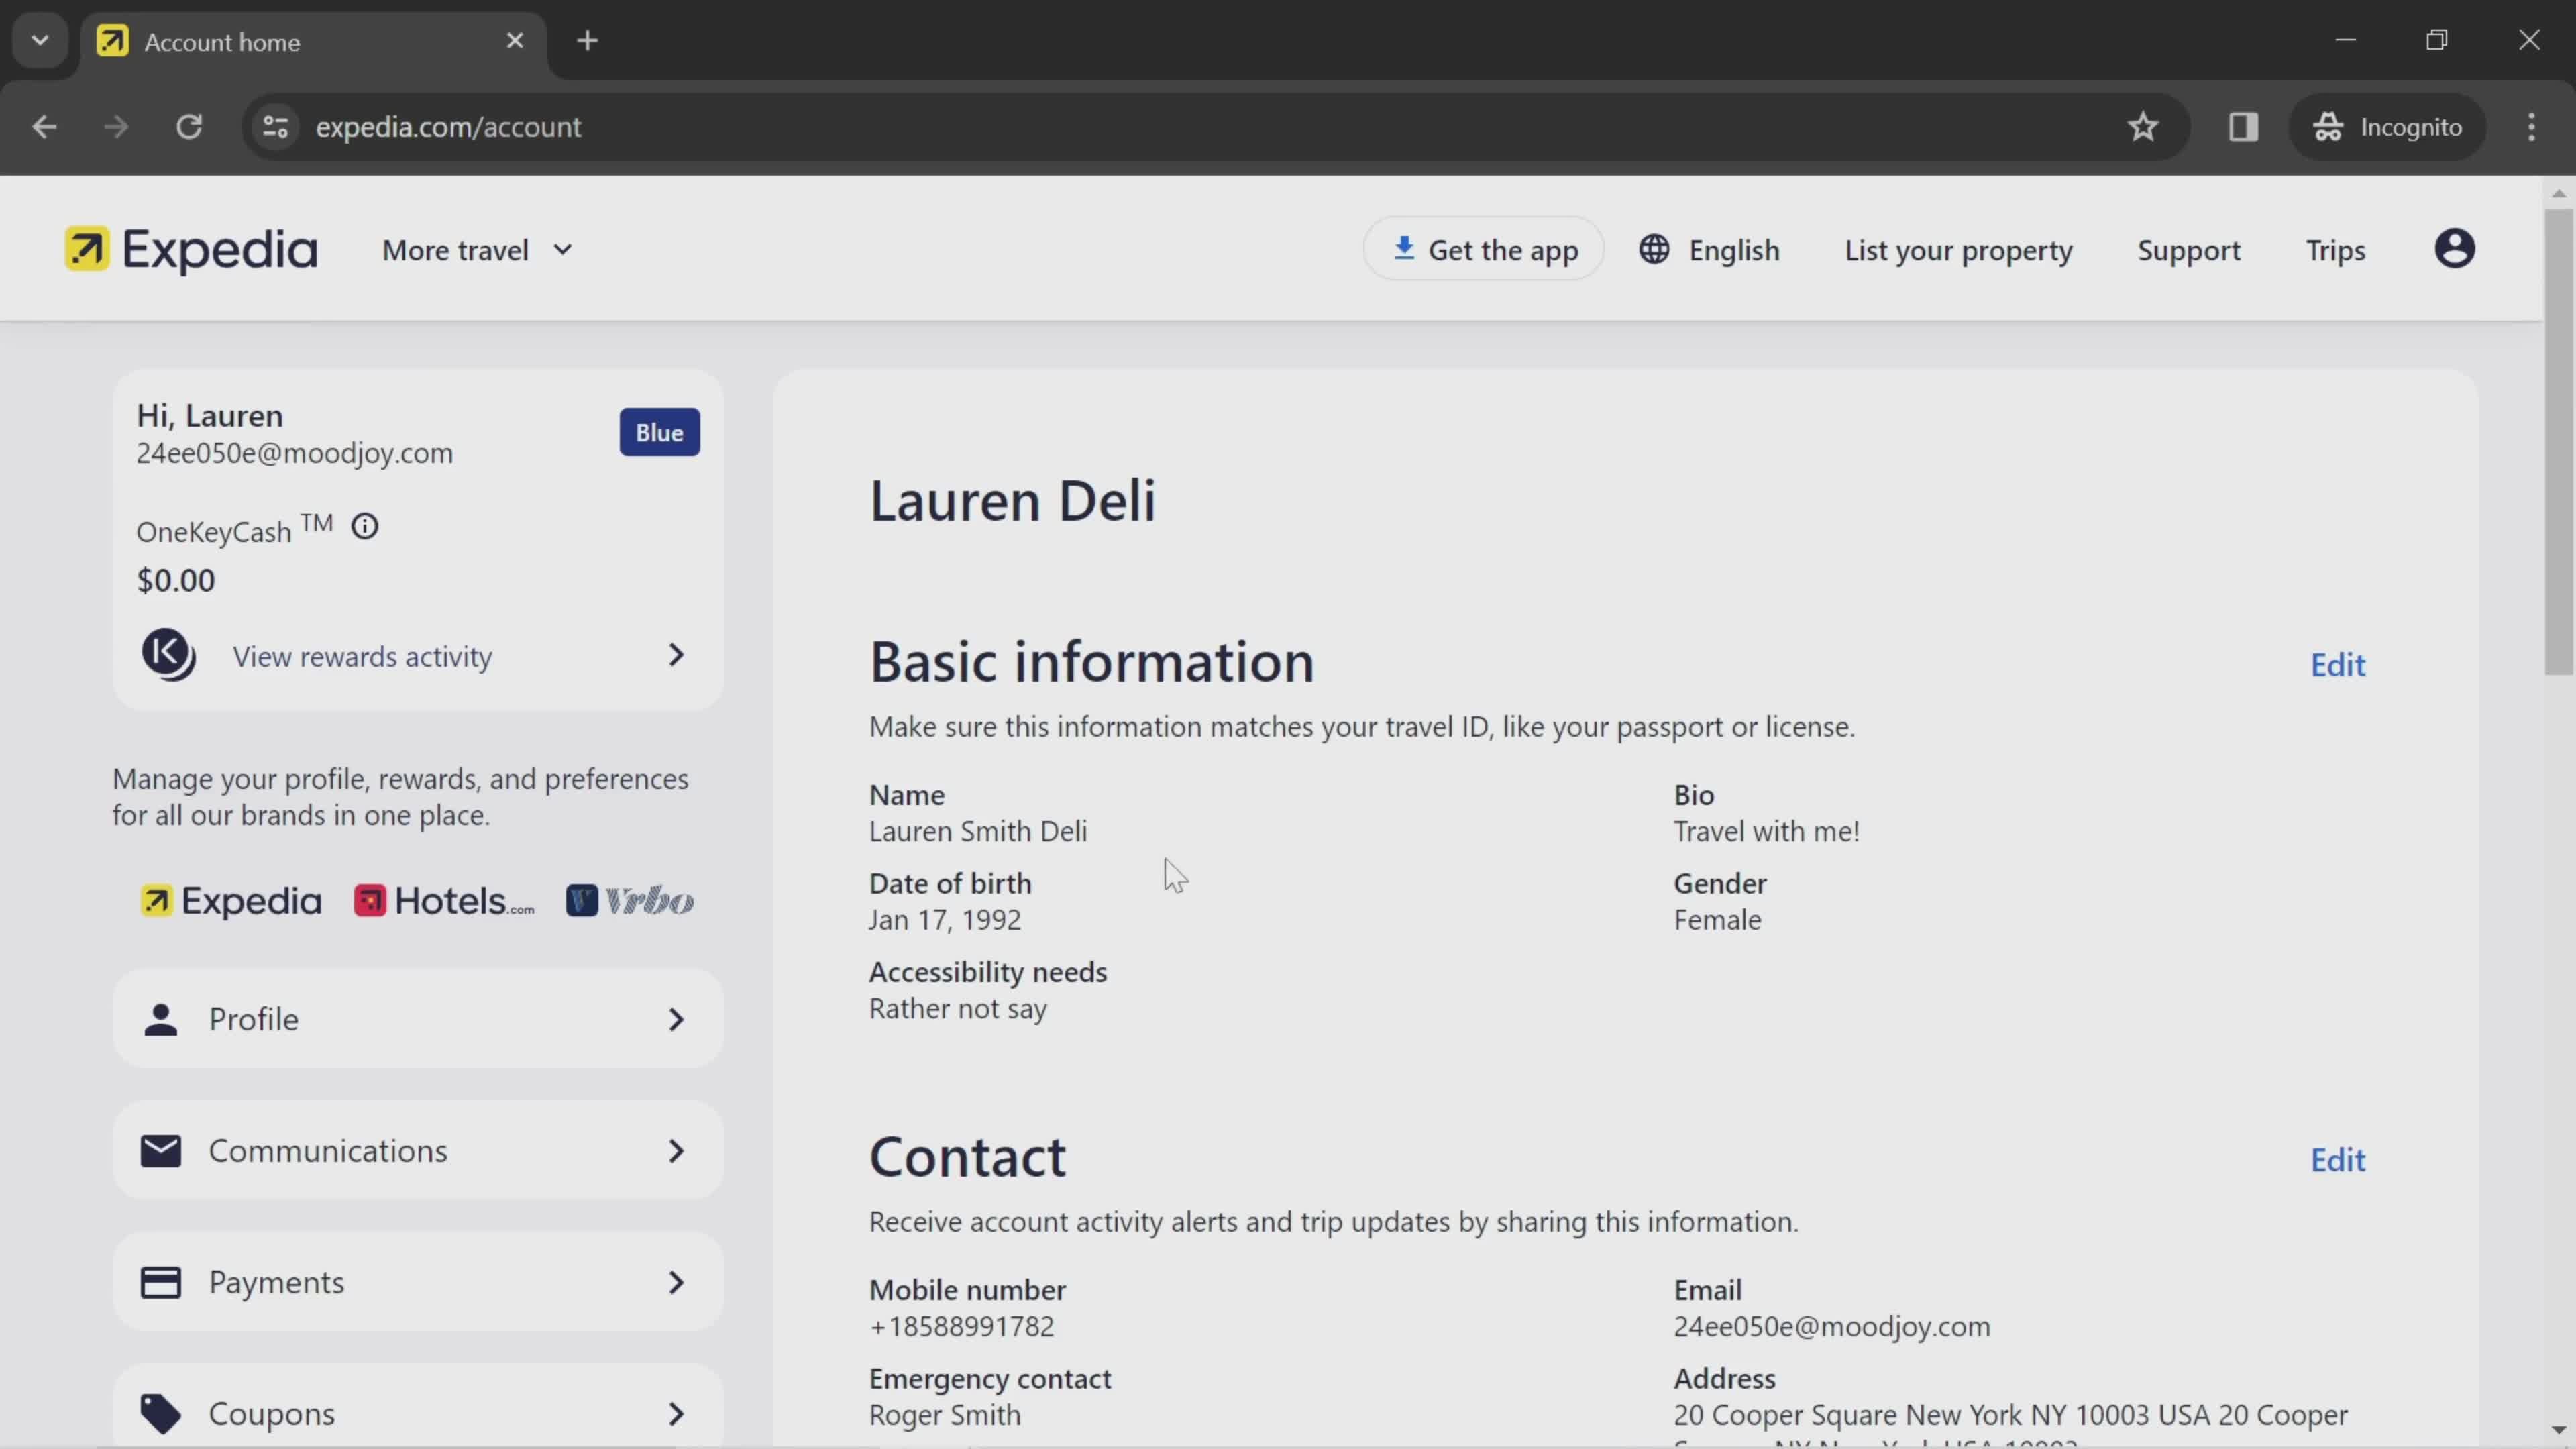This screenshot has width=2576, height=1449.
Task: Click the OneKey rewards K icon
Action: tap(168, 655)
